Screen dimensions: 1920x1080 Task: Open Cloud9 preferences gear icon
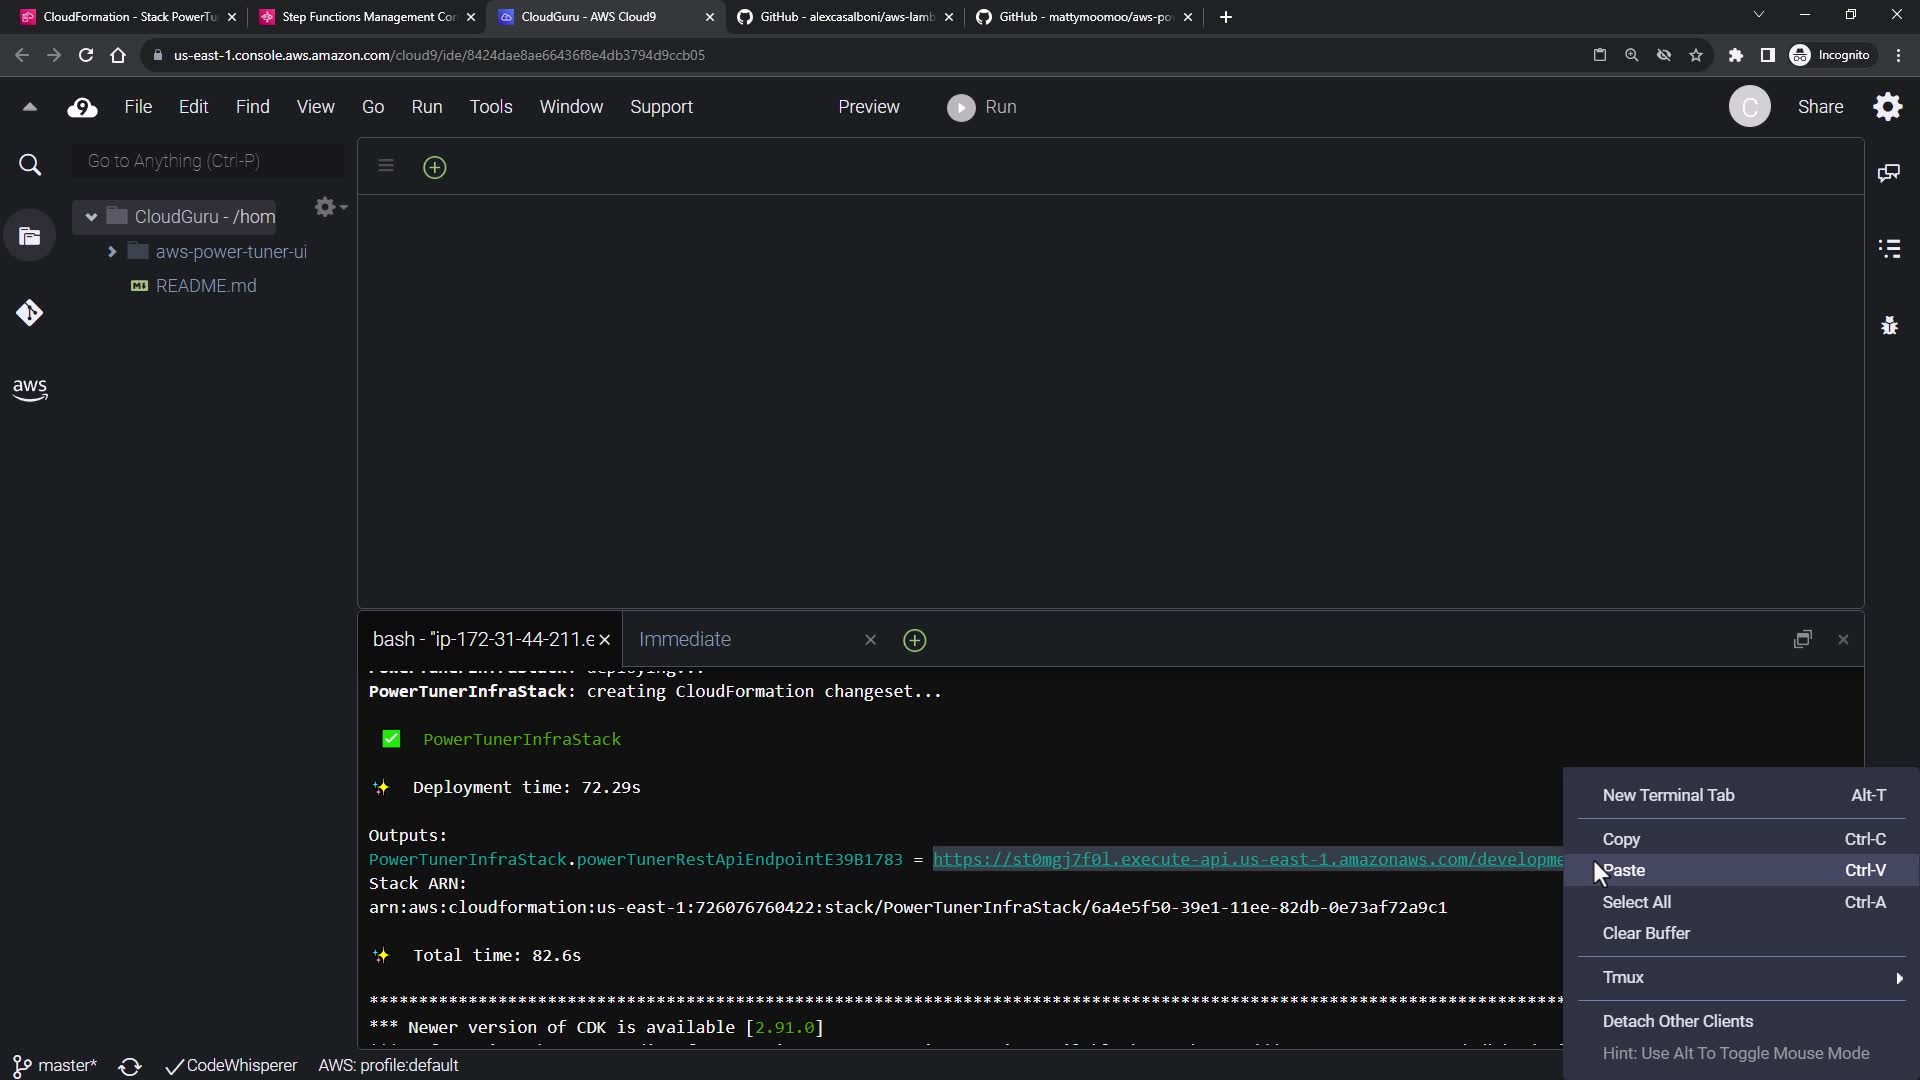click(1887, 107)
